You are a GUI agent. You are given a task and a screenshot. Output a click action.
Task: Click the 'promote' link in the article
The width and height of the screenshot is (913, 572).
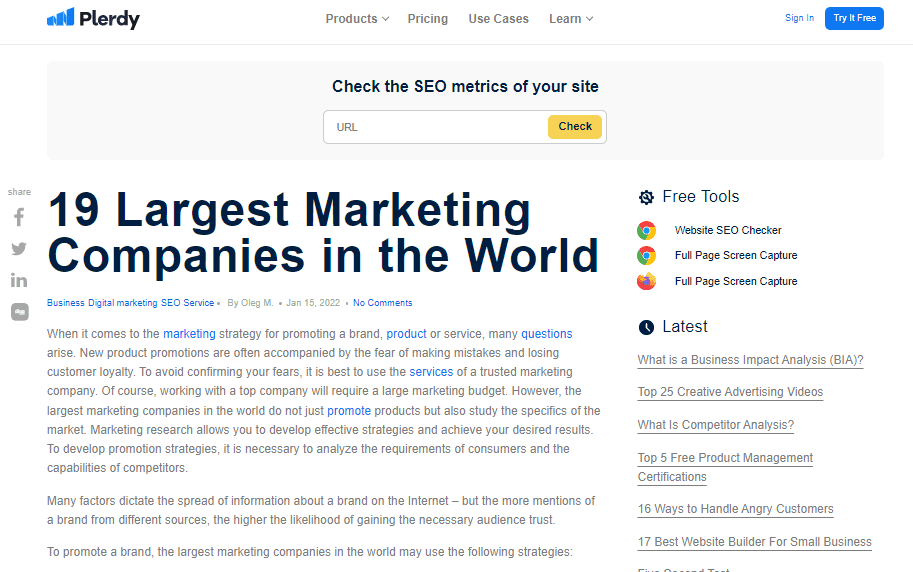tap(349, 411)
